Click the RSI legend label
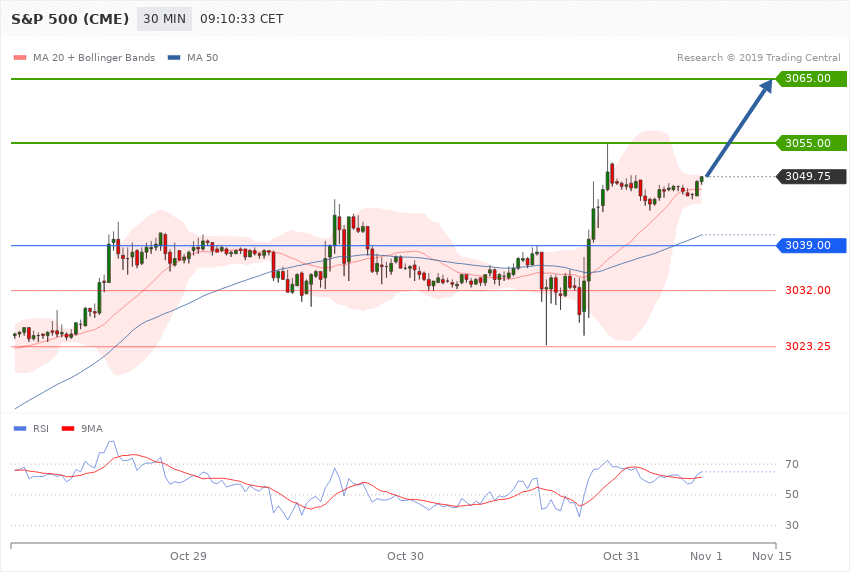Image resolution: width=850 pixels, height=576 pixels. click(41, 429)
